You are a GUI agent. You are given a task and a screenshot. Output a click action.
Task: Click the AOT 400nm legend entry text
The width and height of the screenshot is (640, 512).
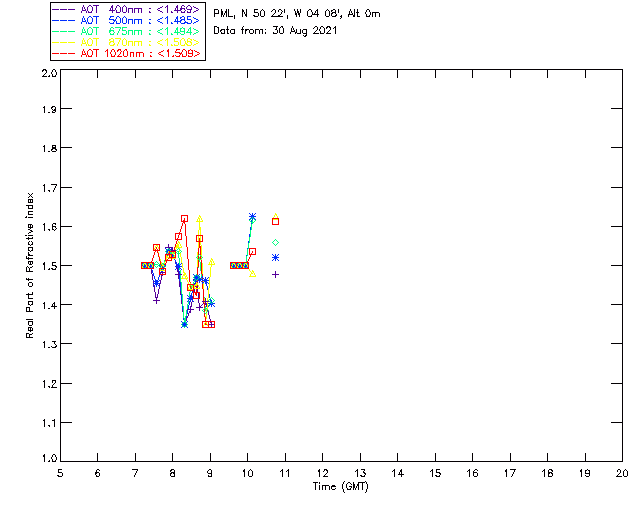(140, 9)
